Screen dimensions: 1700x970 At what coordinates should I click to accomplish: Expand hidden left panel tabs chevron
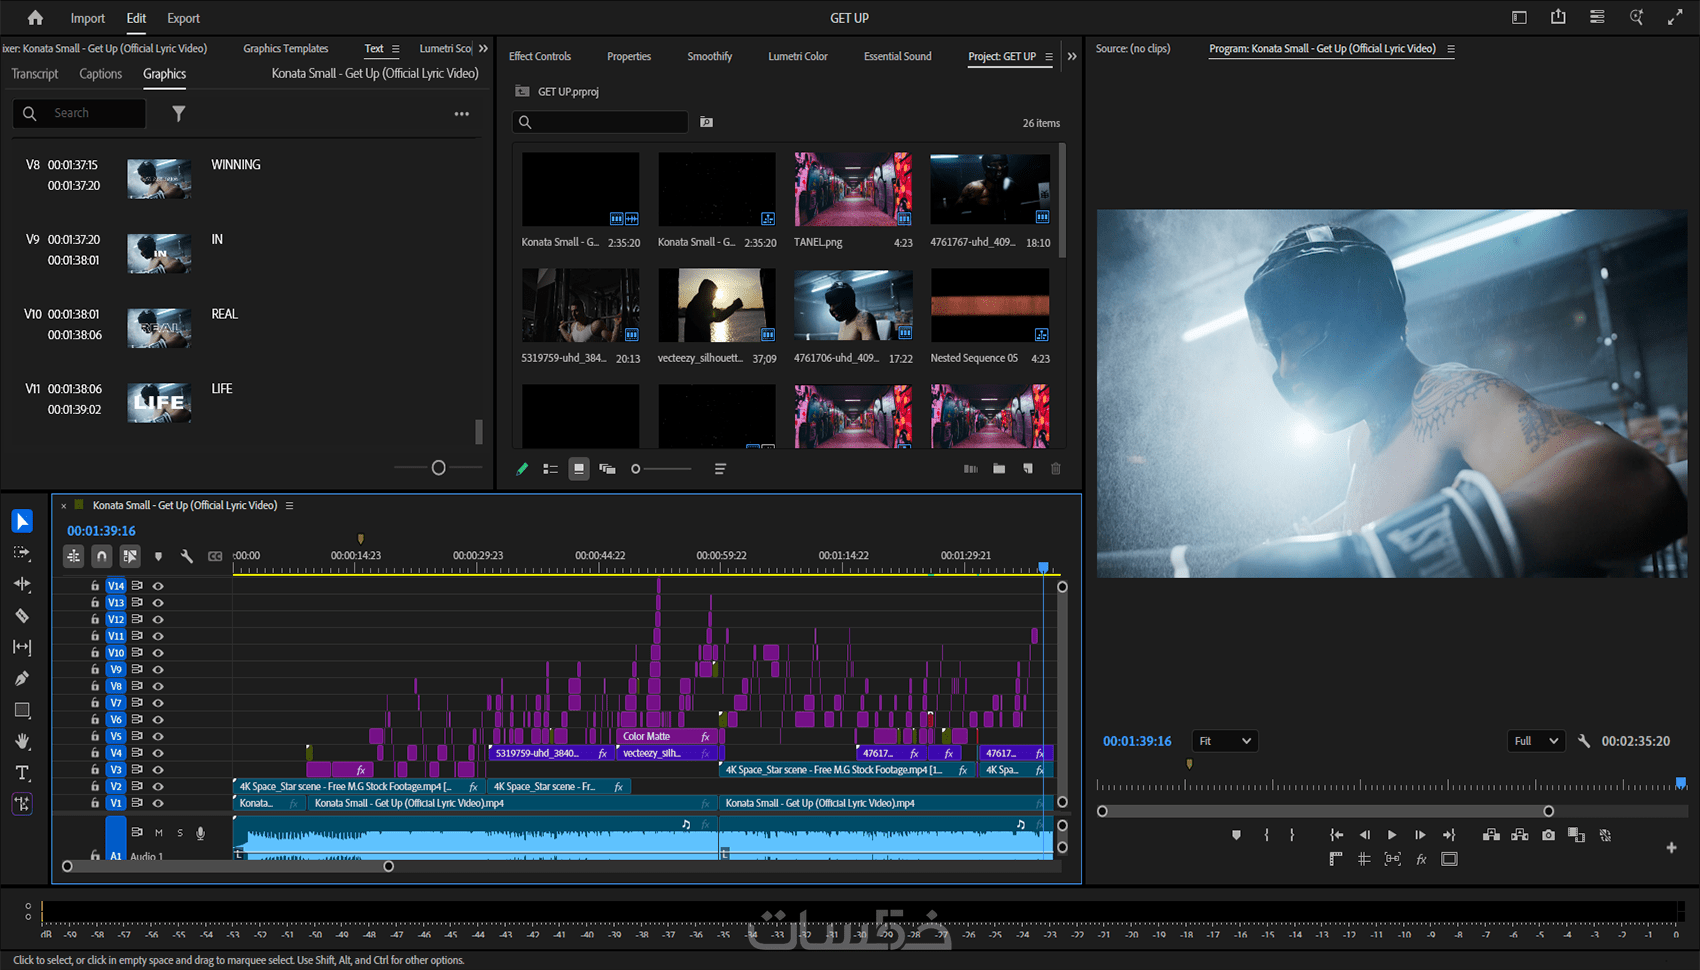tap(484, 48)
